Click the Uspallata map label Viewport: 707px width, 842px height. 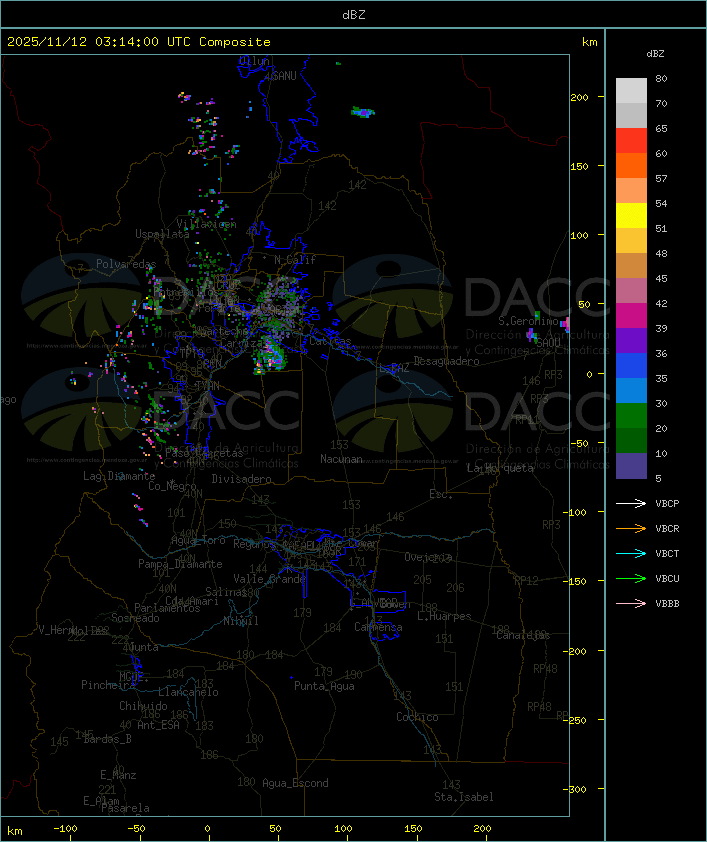(162, 234)
